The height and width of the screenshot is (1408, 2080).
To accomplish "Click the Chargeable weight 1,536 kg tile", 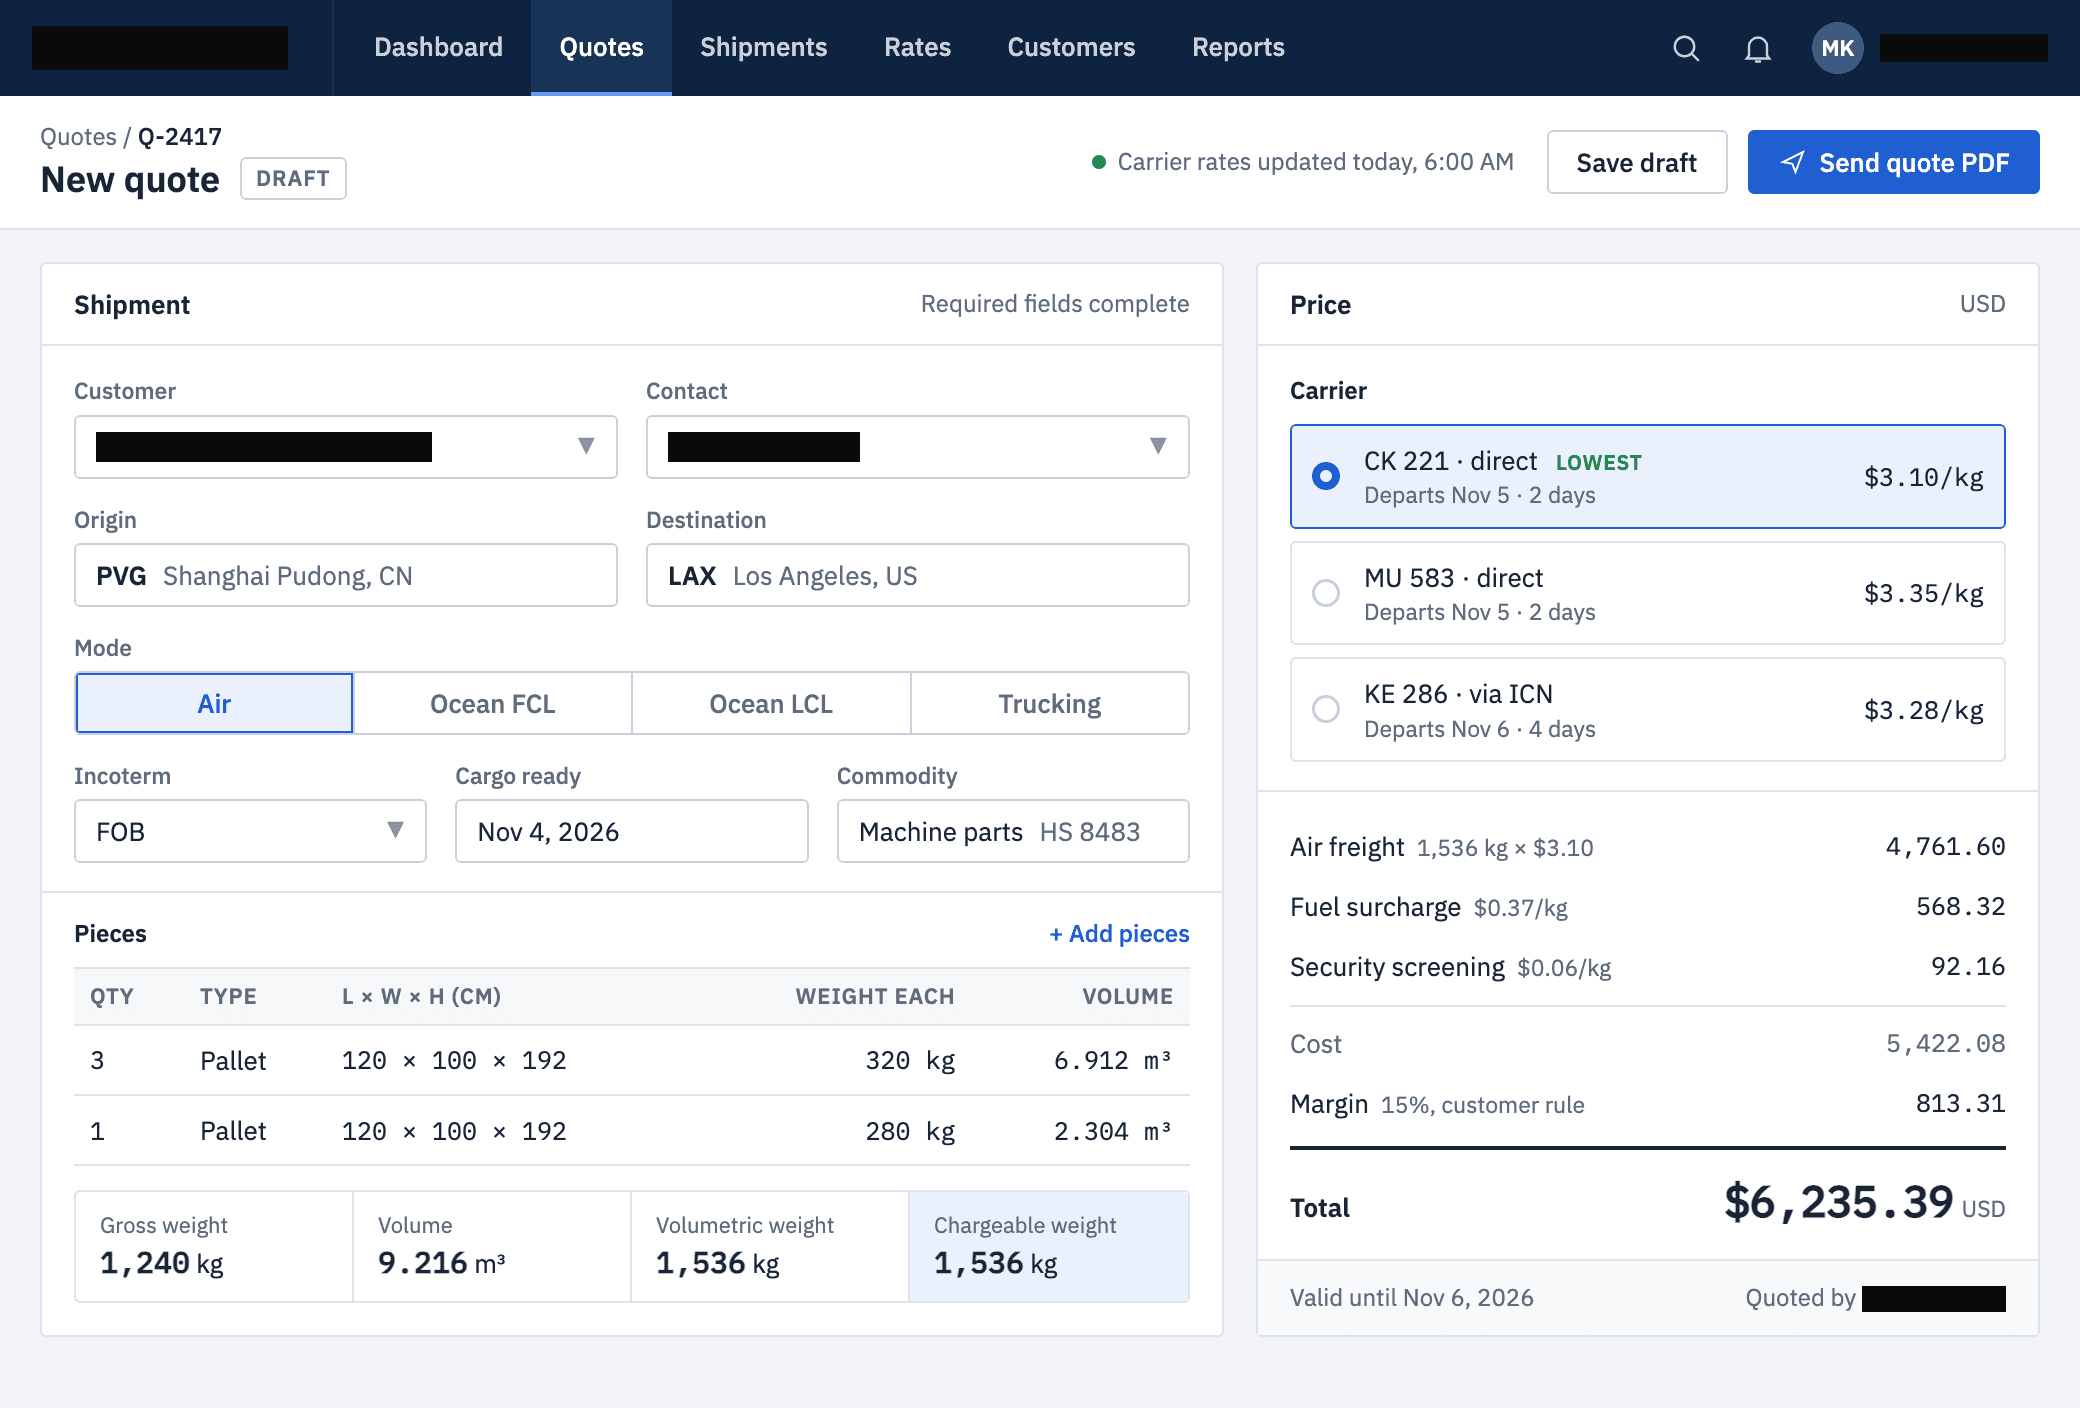I will pos(1049,1246).
